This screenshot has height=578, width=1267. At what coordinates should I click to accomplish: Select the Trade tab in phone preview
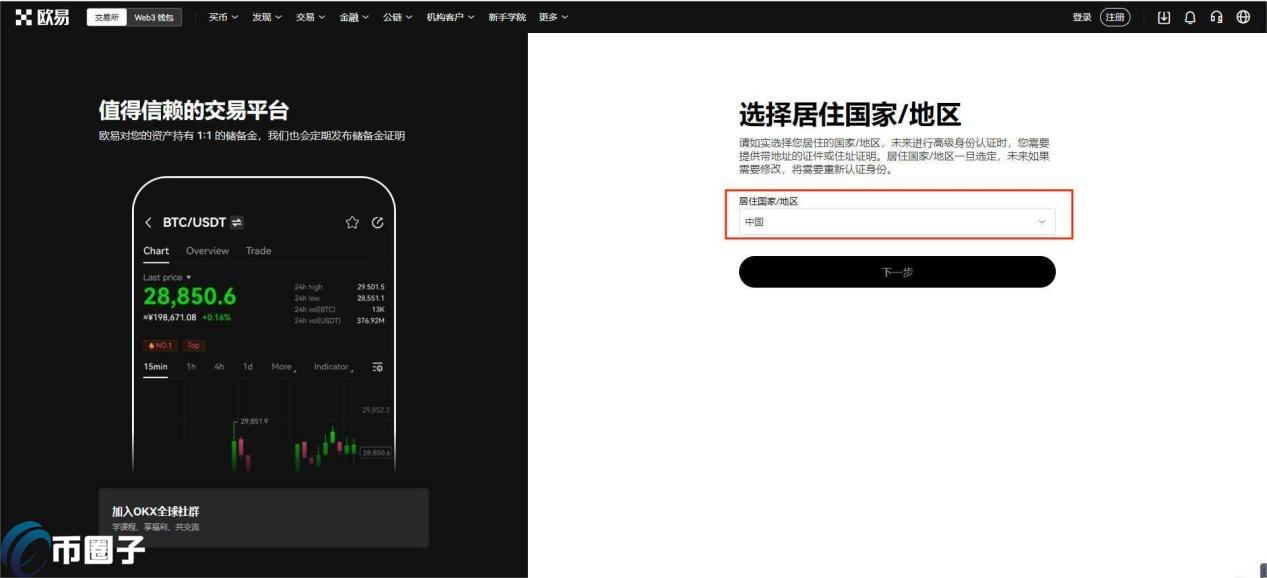[258, 251]
